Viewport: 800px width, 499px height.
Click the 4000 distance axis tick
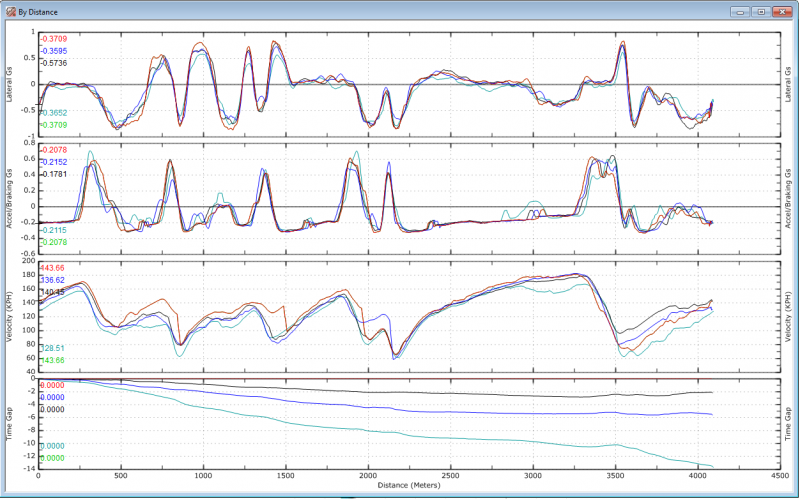698,476
